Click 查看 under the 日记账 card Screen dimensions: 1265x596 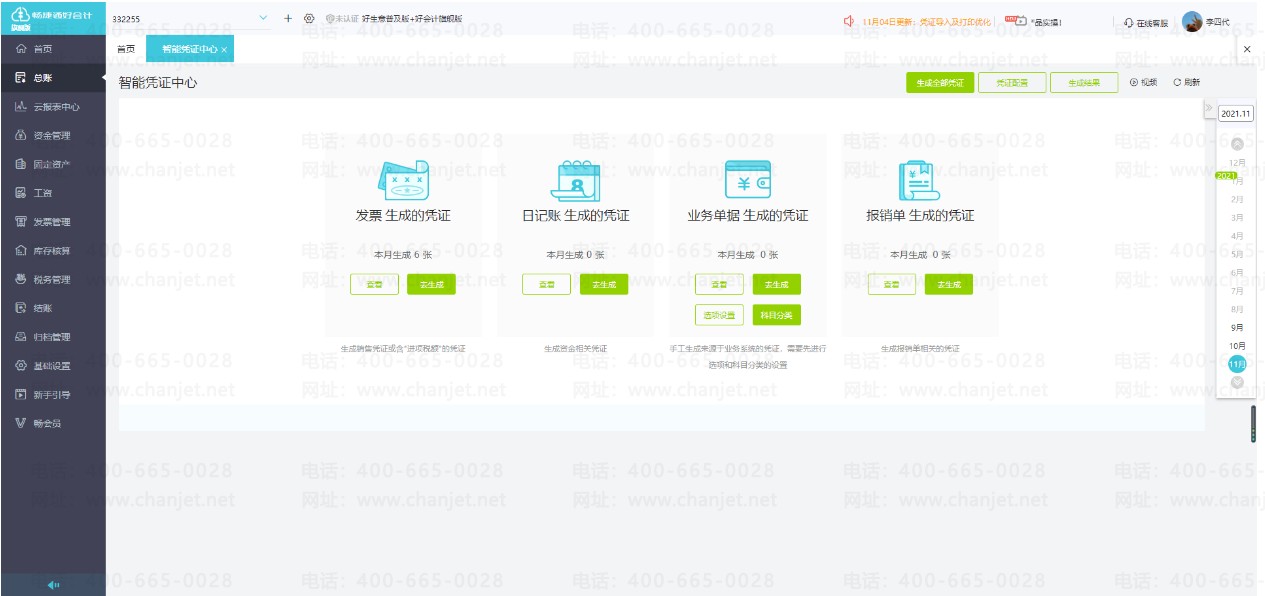point(547,285)
